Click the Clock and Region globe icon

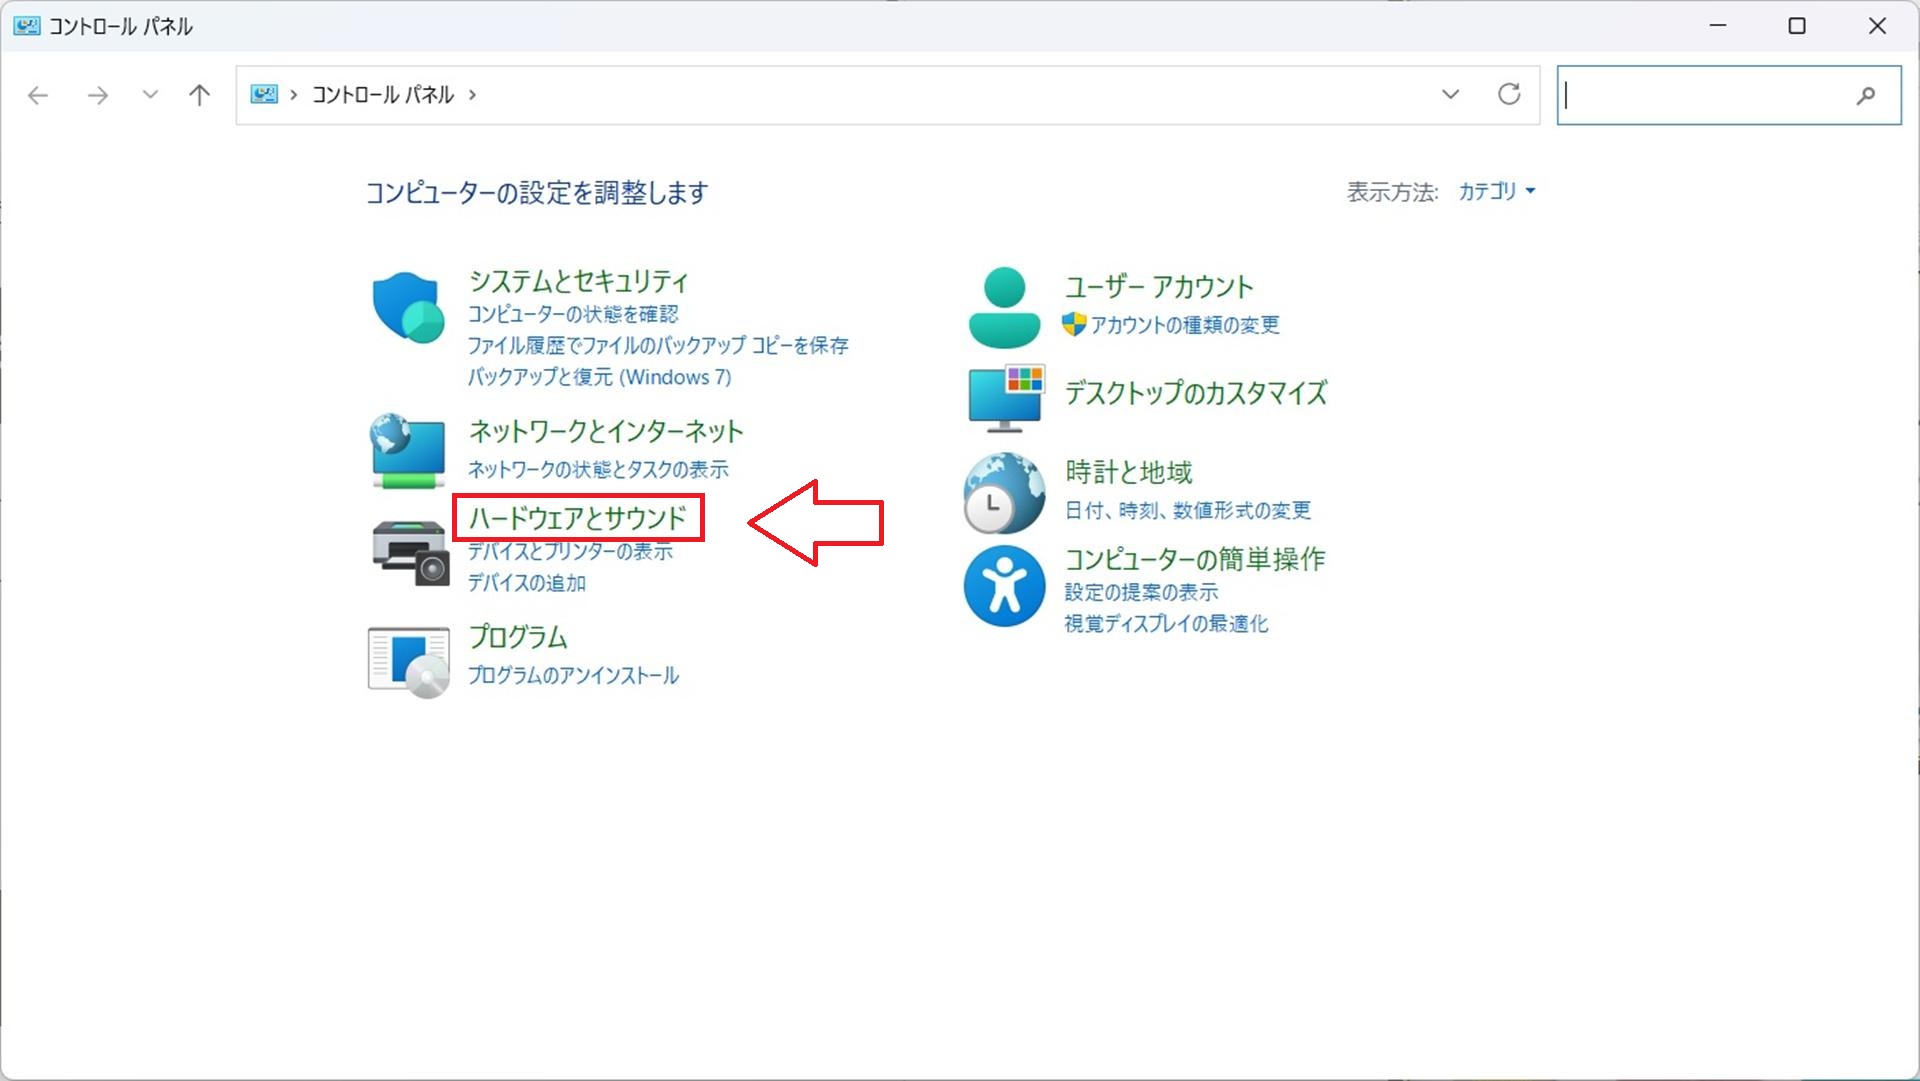point(1004,493)
